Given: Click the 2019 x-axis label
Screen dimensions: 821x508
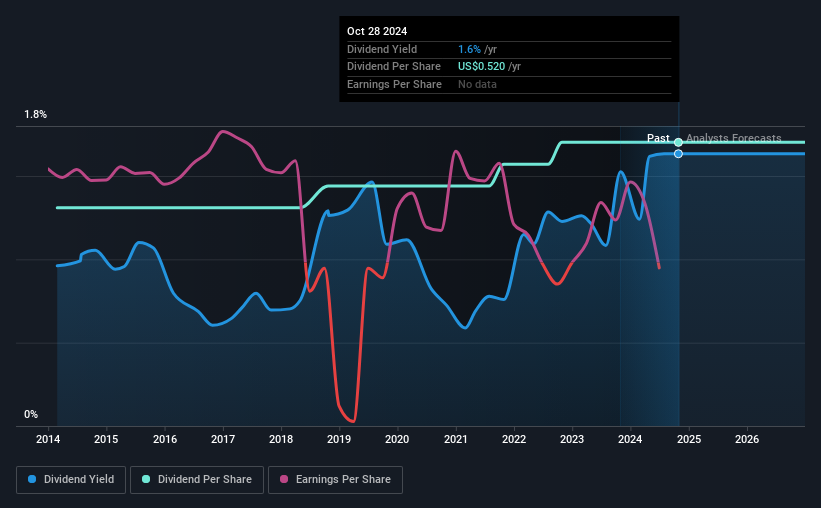Looking at the screenshot, I should pos(339,439).
